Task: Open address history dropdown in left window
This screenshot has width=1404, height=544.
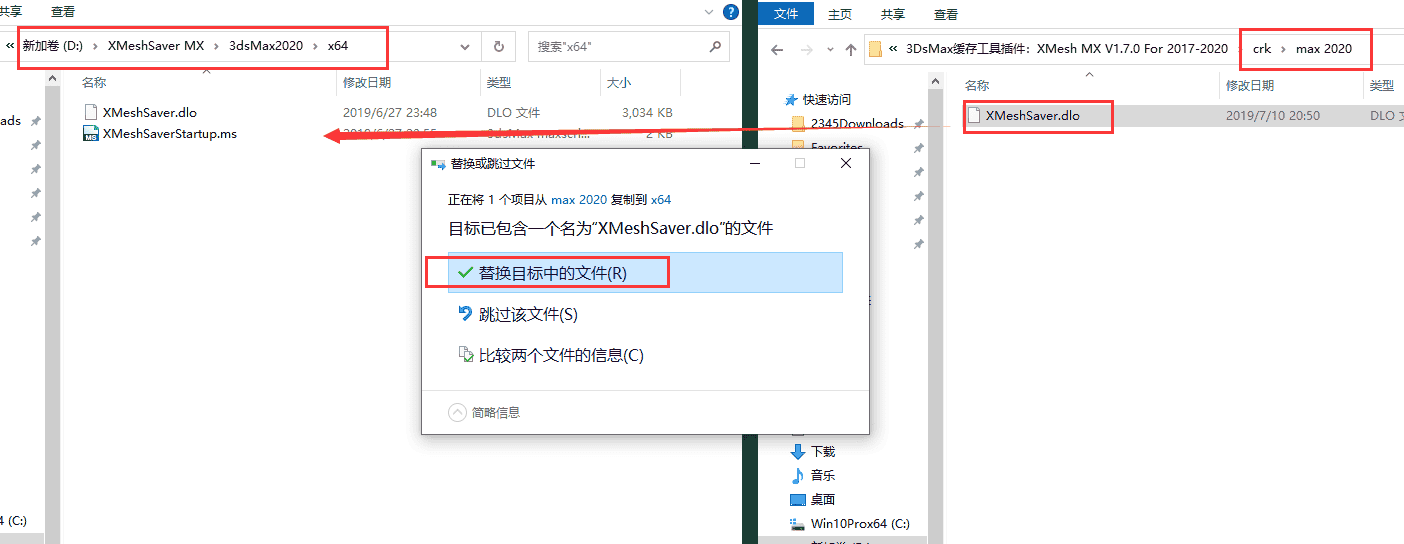Action: tap(465, 46)
